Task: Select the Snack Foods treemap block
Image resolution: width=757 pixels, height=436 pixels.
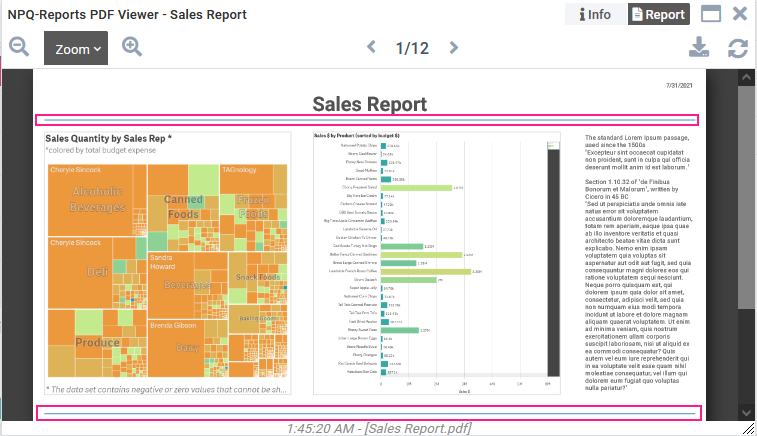Action: point(258,277)
